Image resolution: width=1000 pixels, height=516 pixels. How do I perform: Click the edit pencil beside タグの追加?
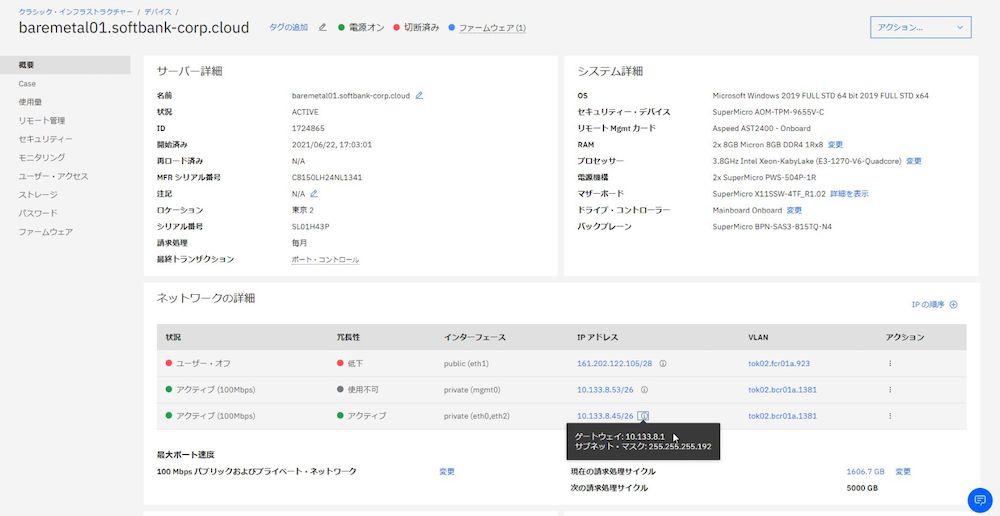[322, 27]
